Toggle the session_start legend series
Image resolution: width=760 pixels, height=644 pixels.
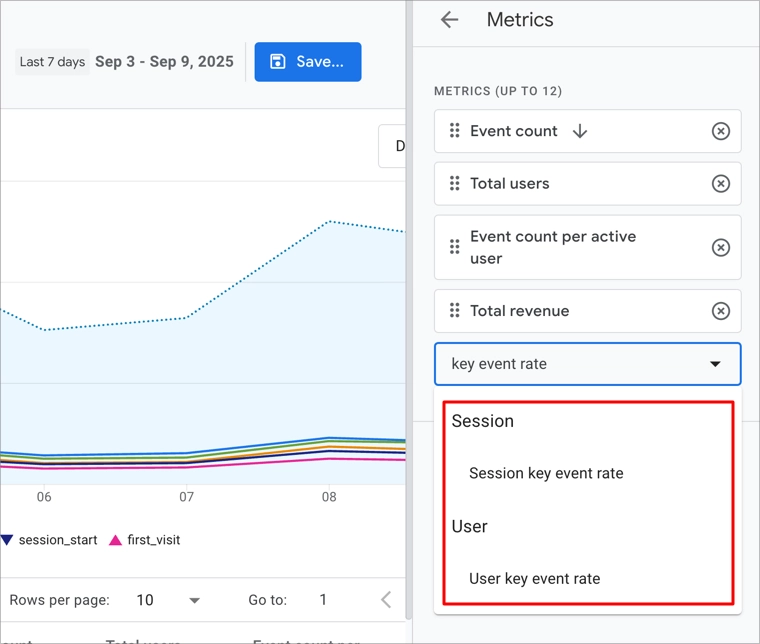[50, 540]
